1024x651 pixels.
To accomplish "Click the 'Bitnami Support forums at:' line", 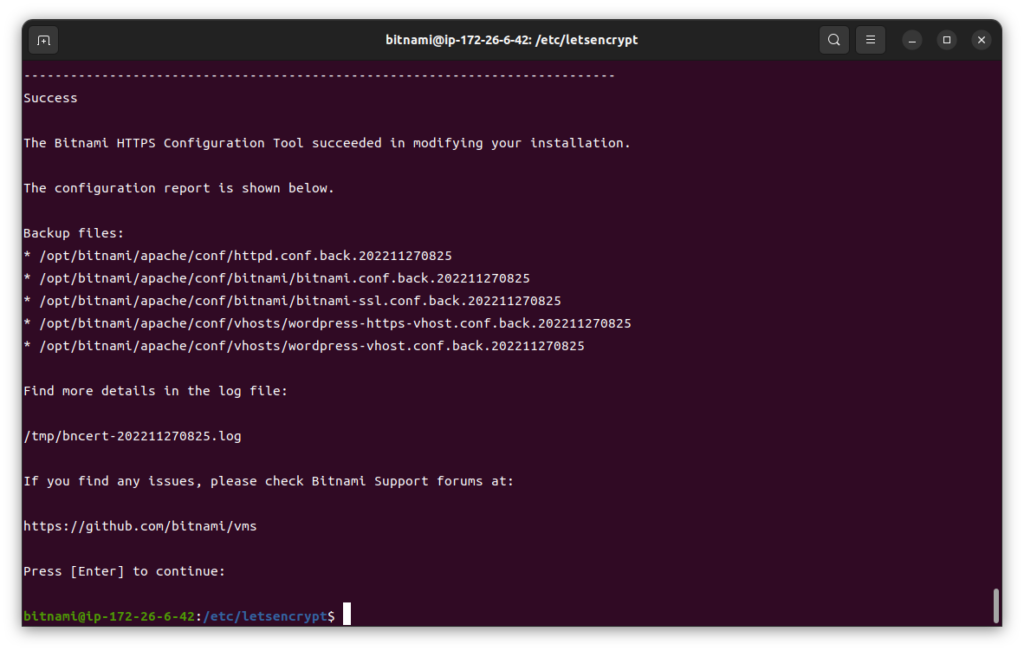I will tap(268, 481).
